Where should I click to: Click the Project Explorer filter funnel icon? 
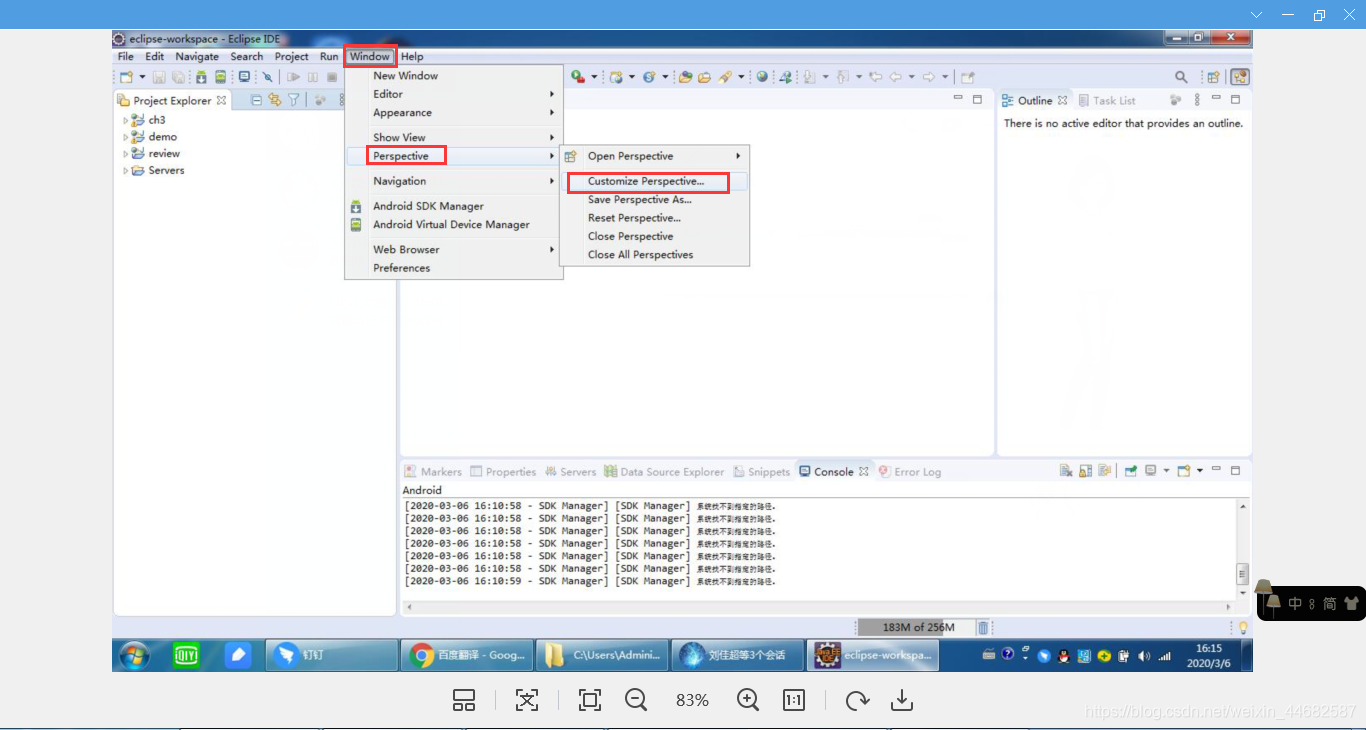(x=294, y=100)
